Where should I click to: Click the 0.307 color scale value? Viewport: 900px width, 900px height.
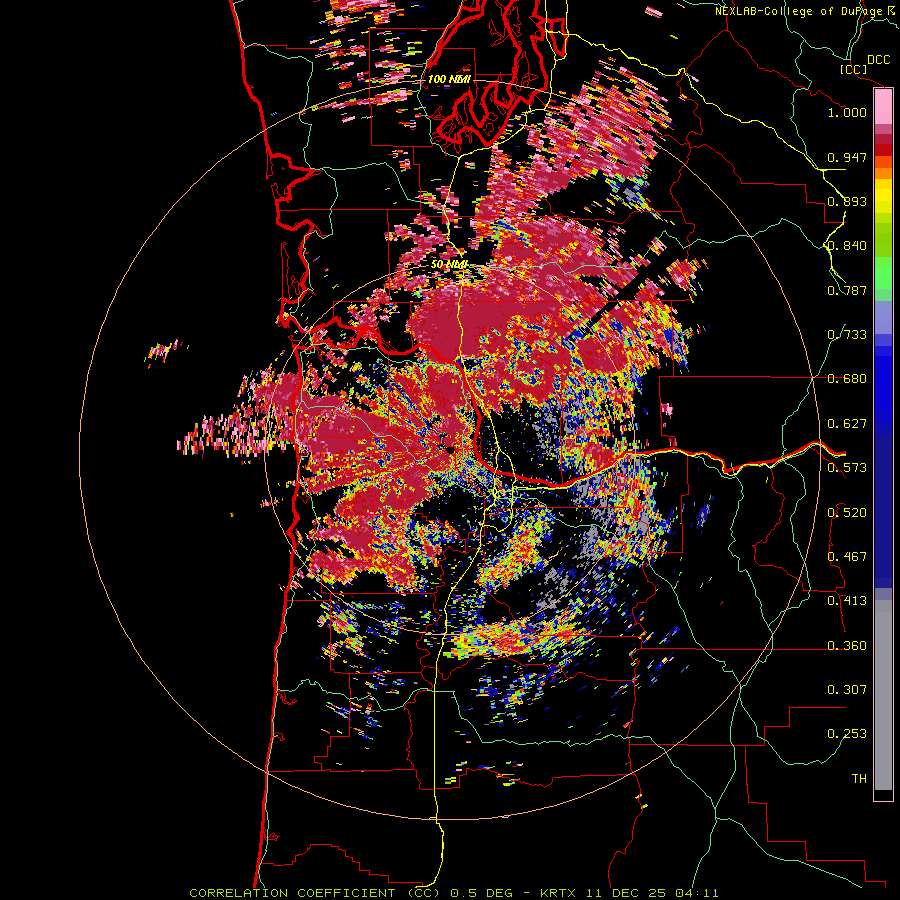pos(847,690)
